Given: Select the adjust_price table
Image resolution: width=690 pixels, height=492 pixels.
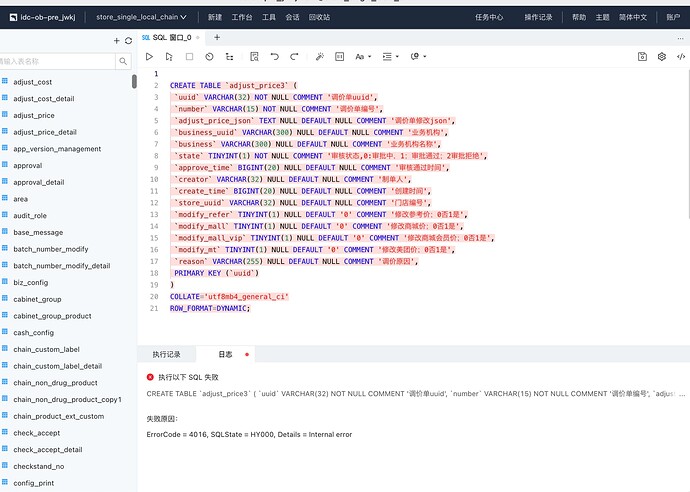Looking at the screenshot, I should pyautogui.click(x=34, y=115).
